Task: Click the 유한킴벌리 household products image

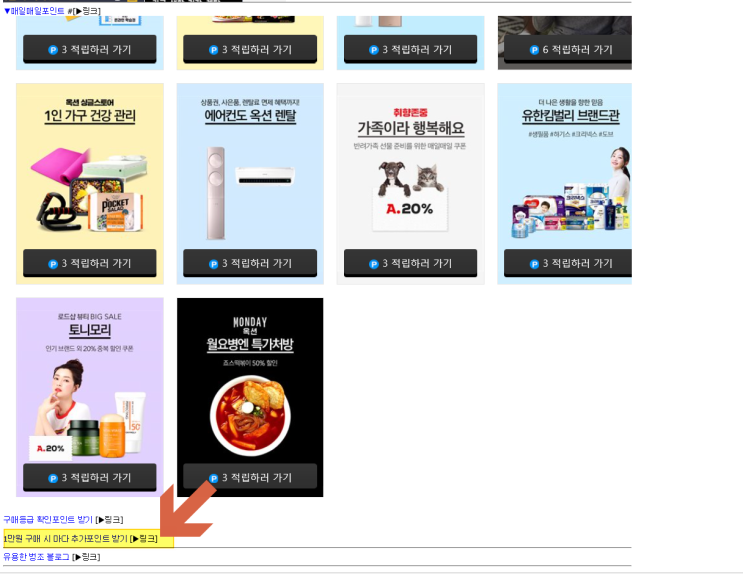Action: (571, 193)
